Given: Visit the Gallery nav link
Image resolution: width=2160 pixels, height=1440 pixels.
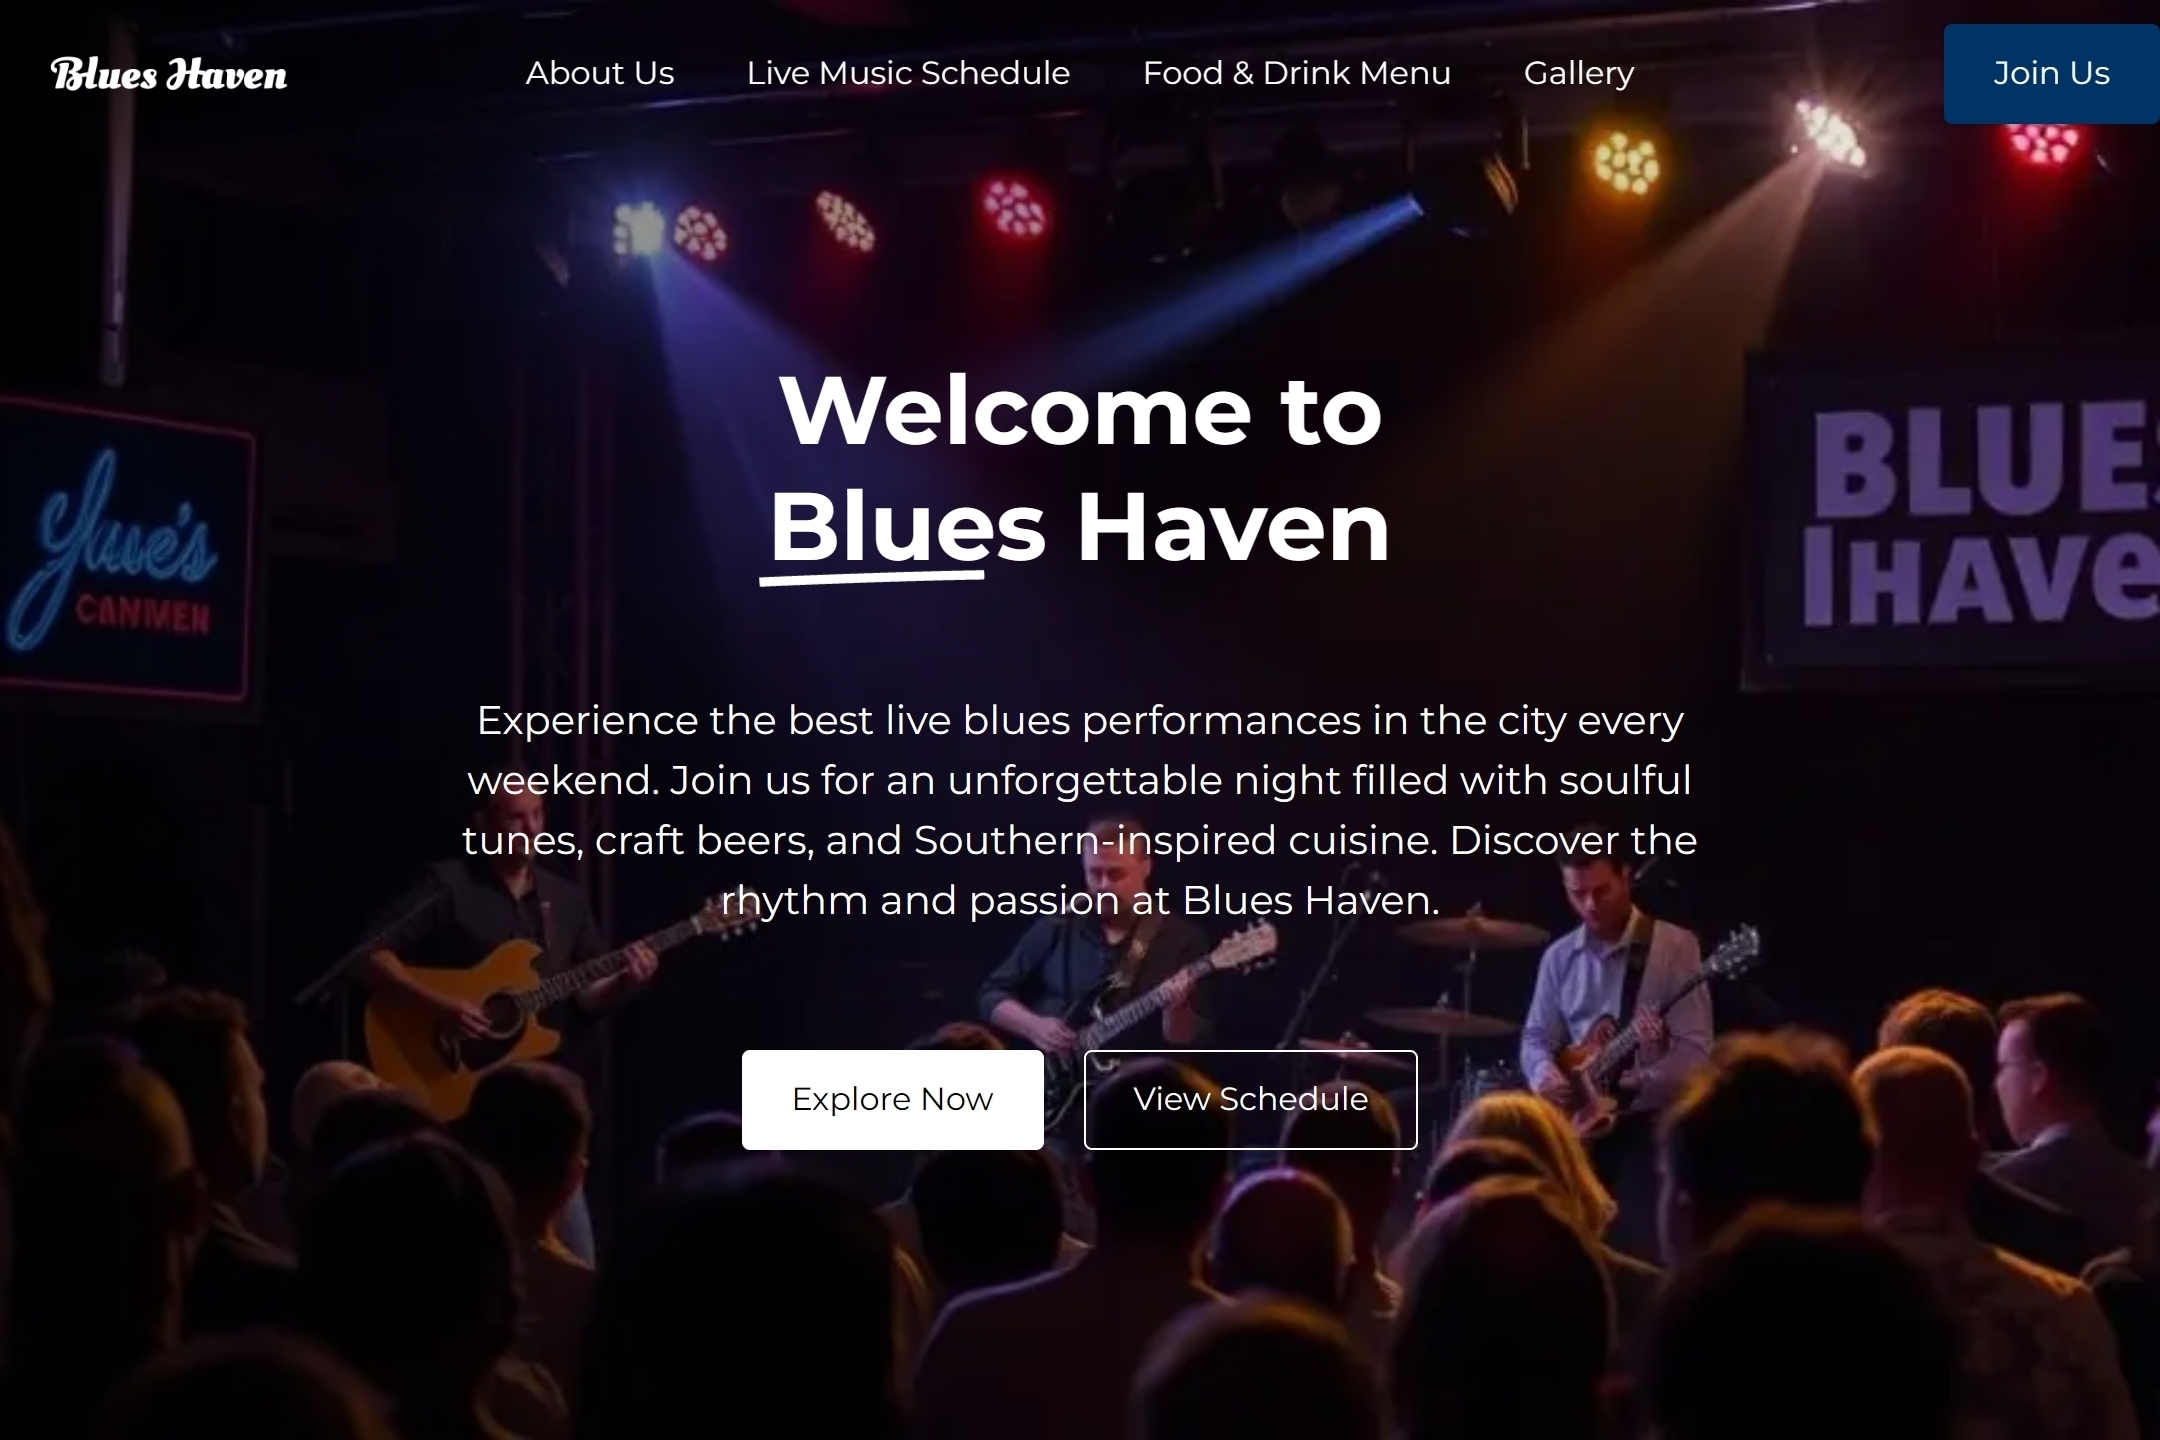Looking at the screenshot, I should tap(1579, 73).
